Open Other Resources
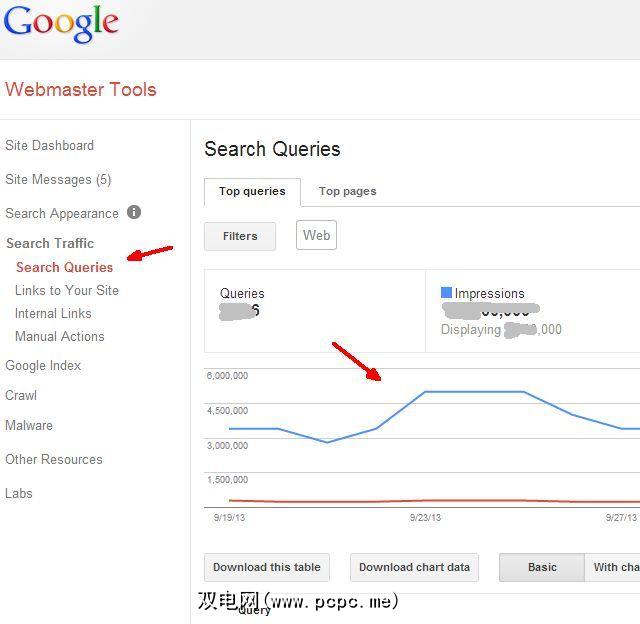Image resolution: width=640 pixels, height=624 pixels. (53, 460)
